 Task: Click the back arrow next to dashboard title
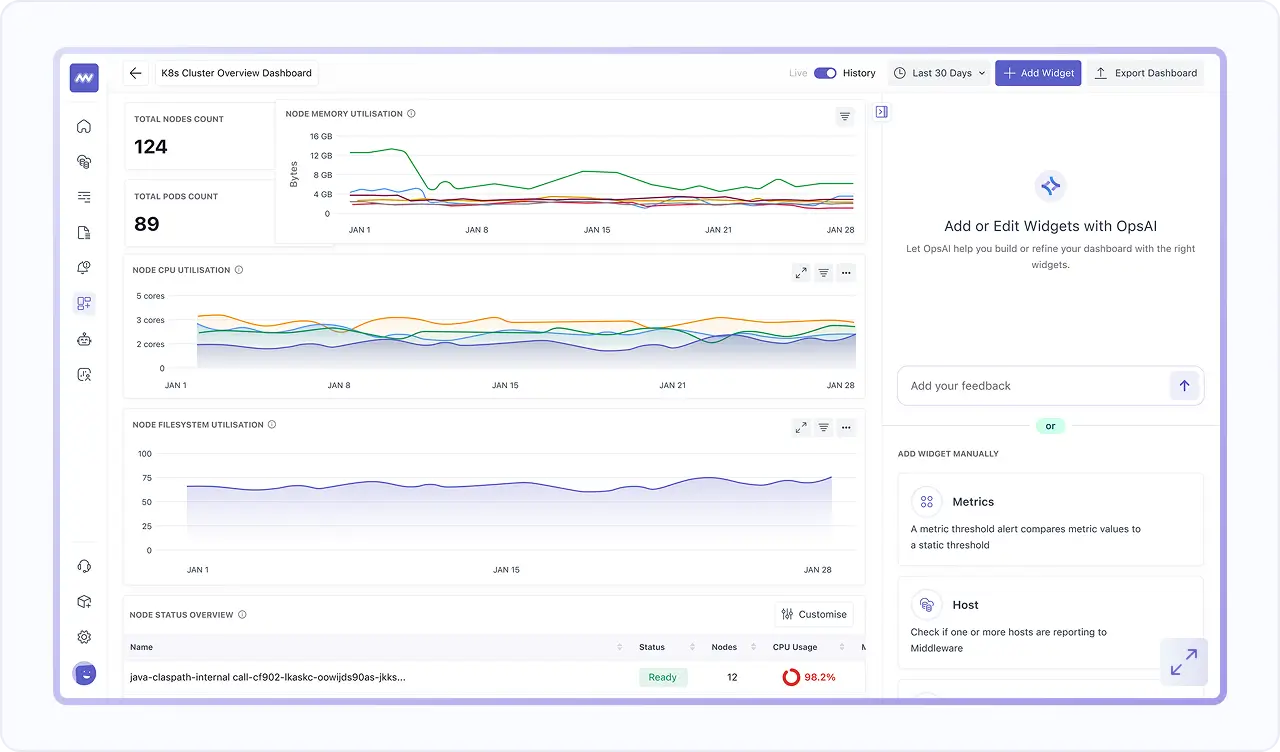click(x=136, y=73)
